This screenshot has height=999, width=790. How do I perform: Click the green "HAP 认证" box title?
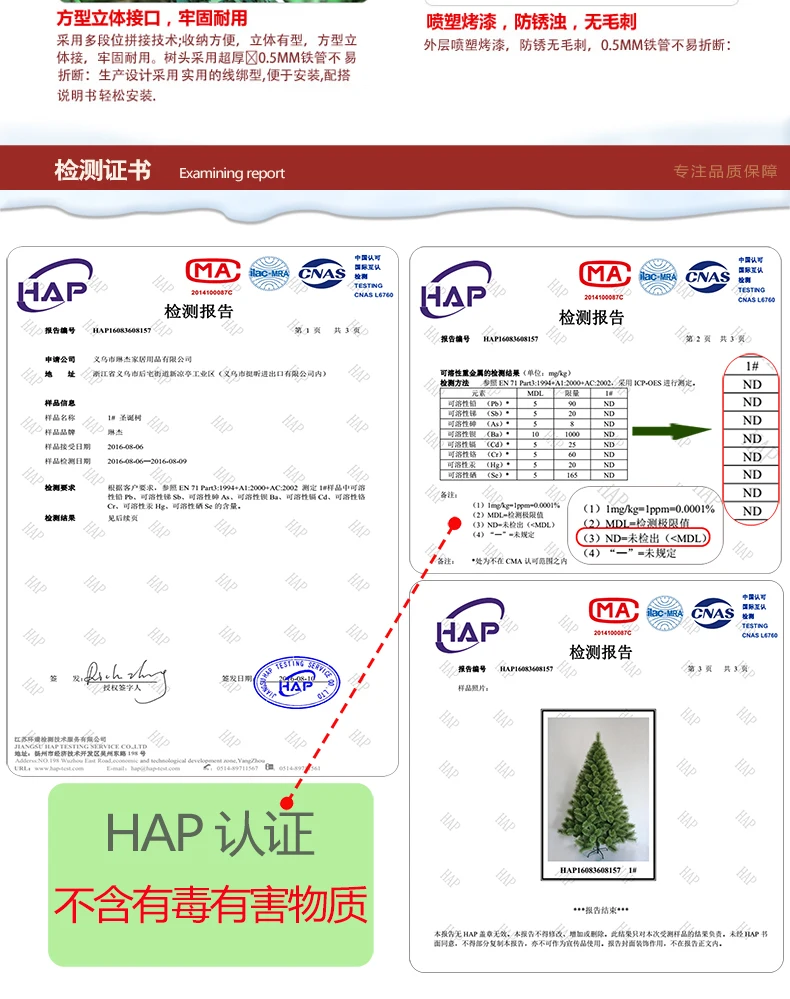[x=210, y=833]
